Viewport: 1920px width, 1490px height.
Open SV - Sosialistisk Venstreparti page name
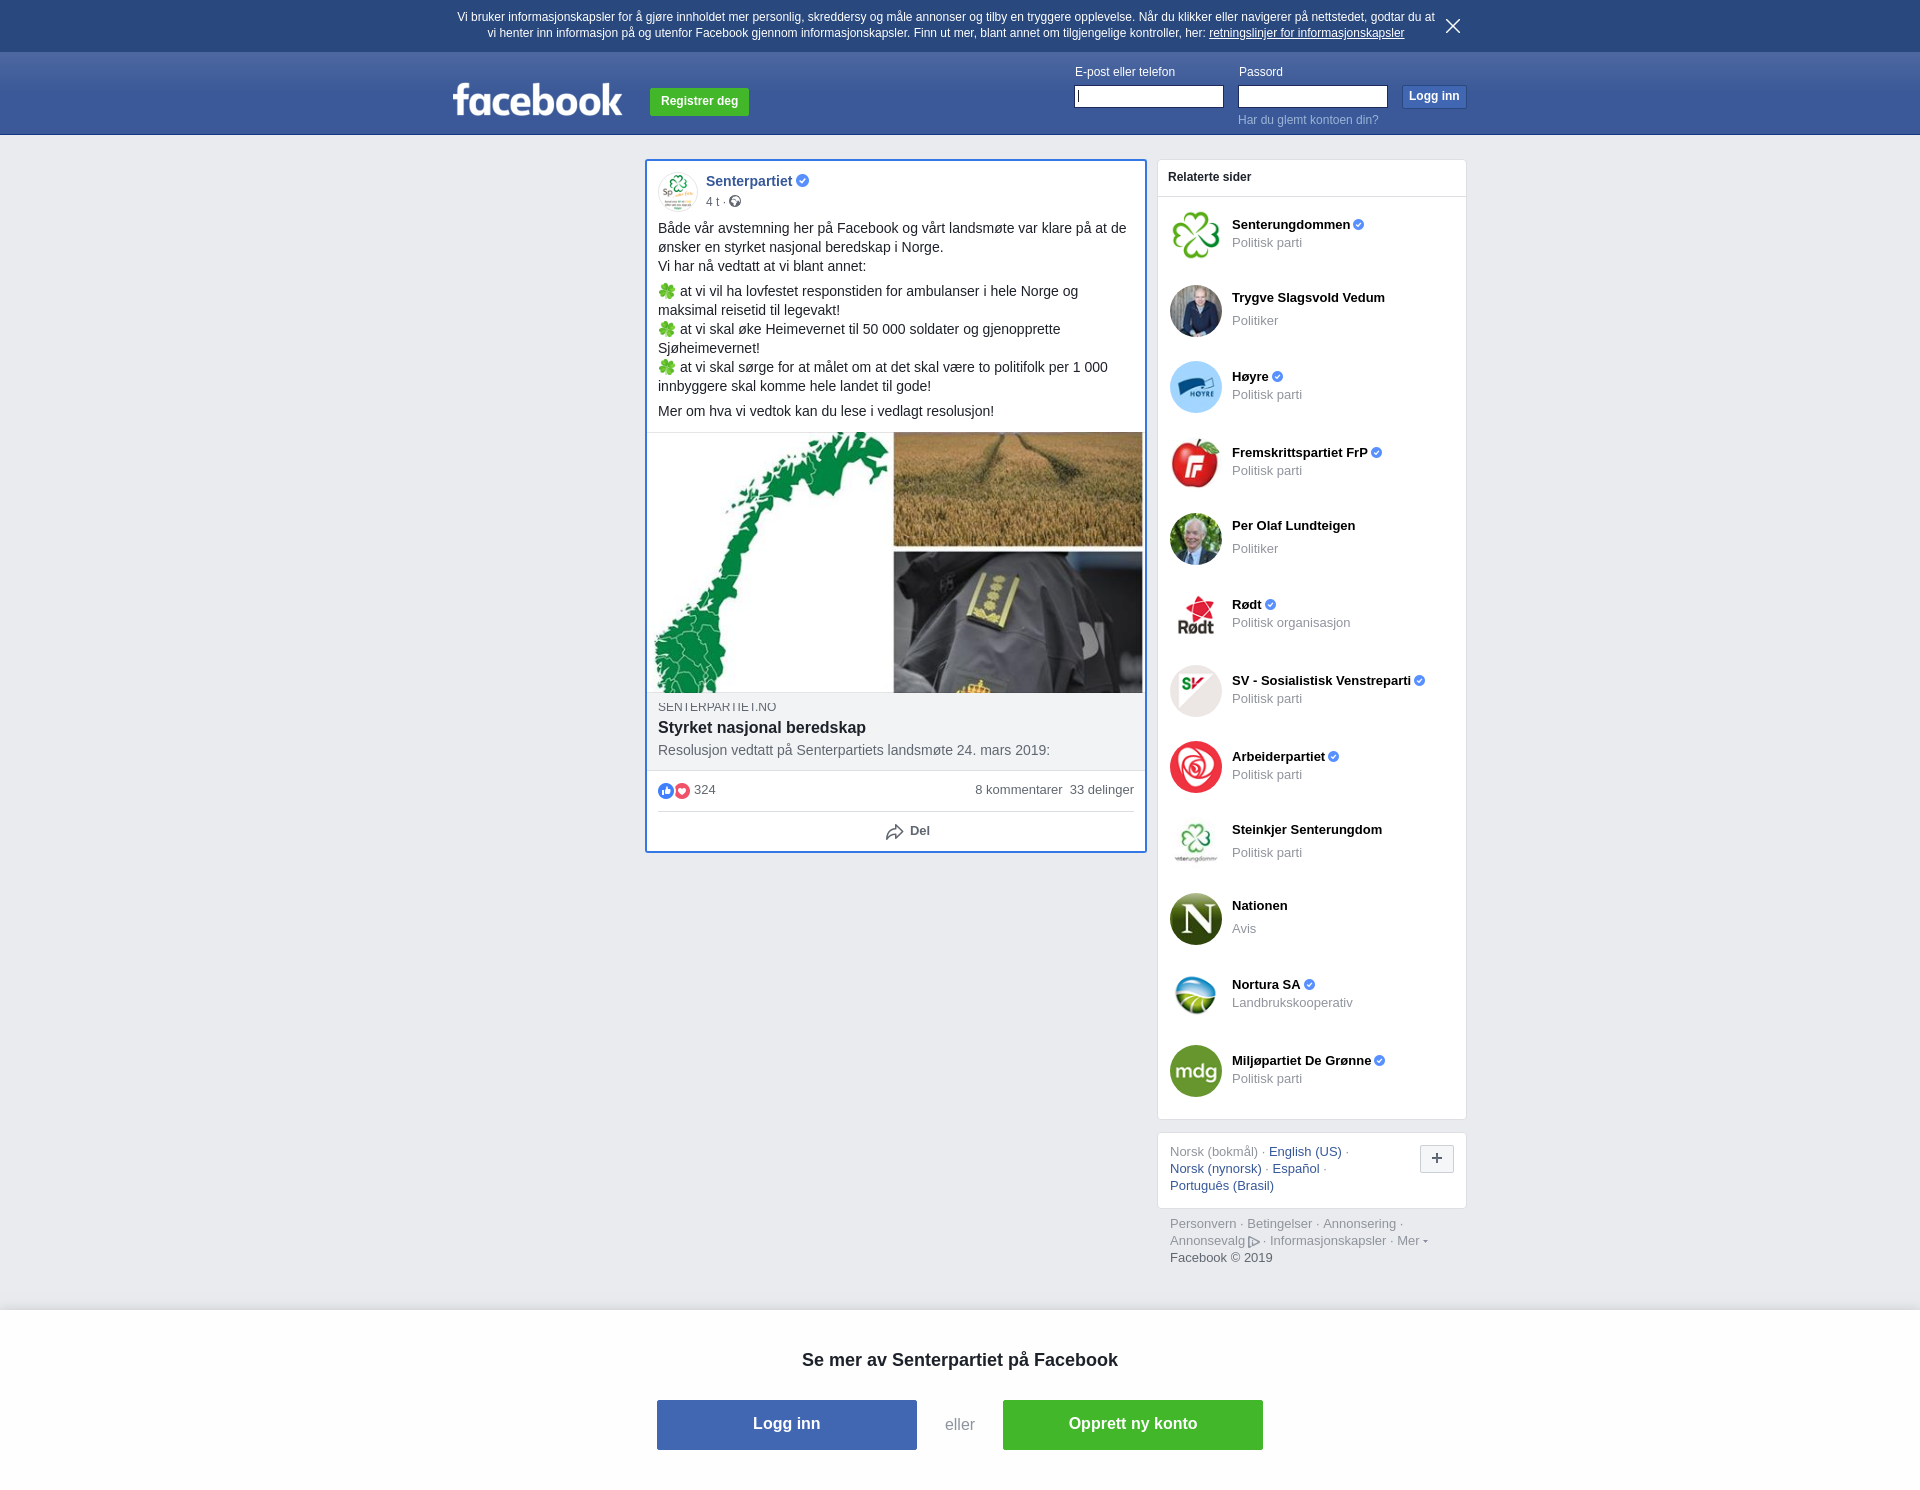[x=1321, y=681]
